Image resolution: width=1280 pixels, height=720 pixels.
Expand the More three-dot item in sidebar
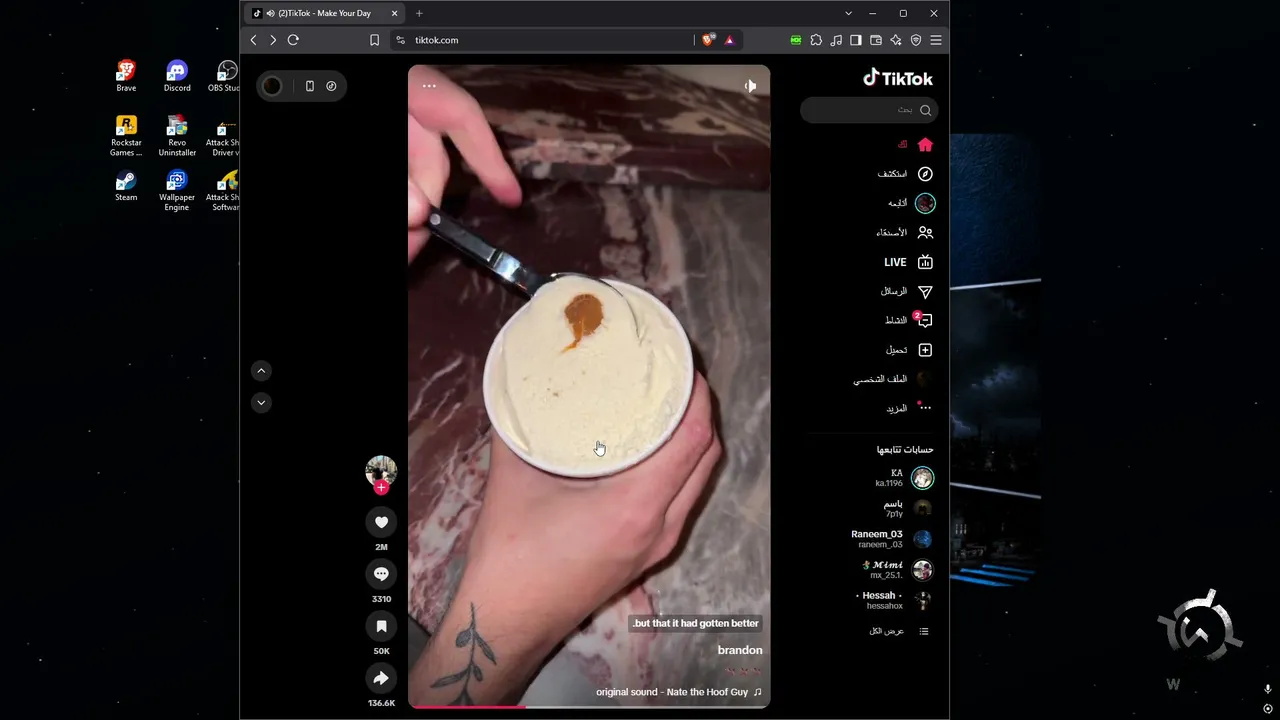click(909, 408)
